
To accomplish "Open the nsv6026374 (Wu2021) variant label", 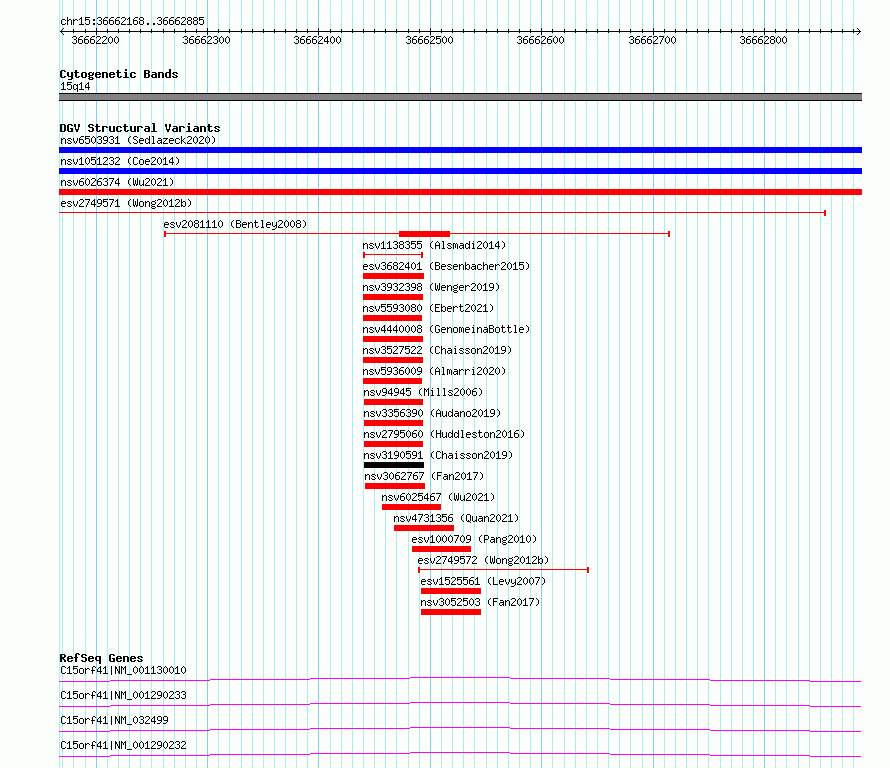I will point(117,182).
